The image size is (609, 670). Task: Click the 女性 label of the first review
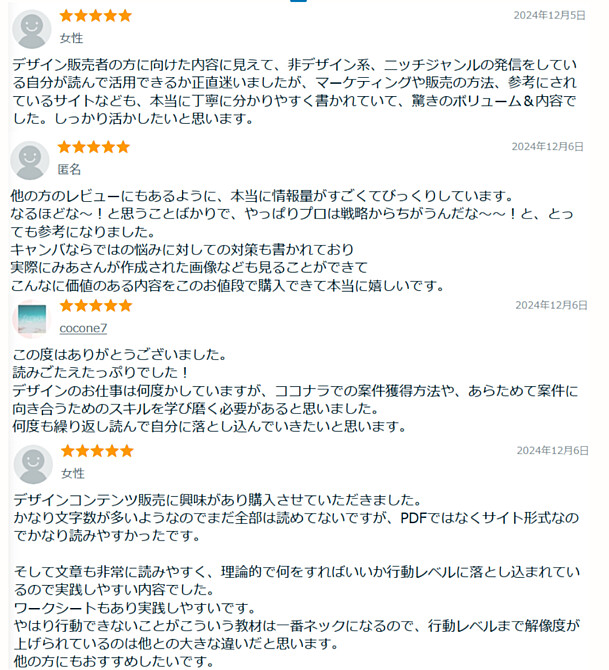tap(71, 38)
